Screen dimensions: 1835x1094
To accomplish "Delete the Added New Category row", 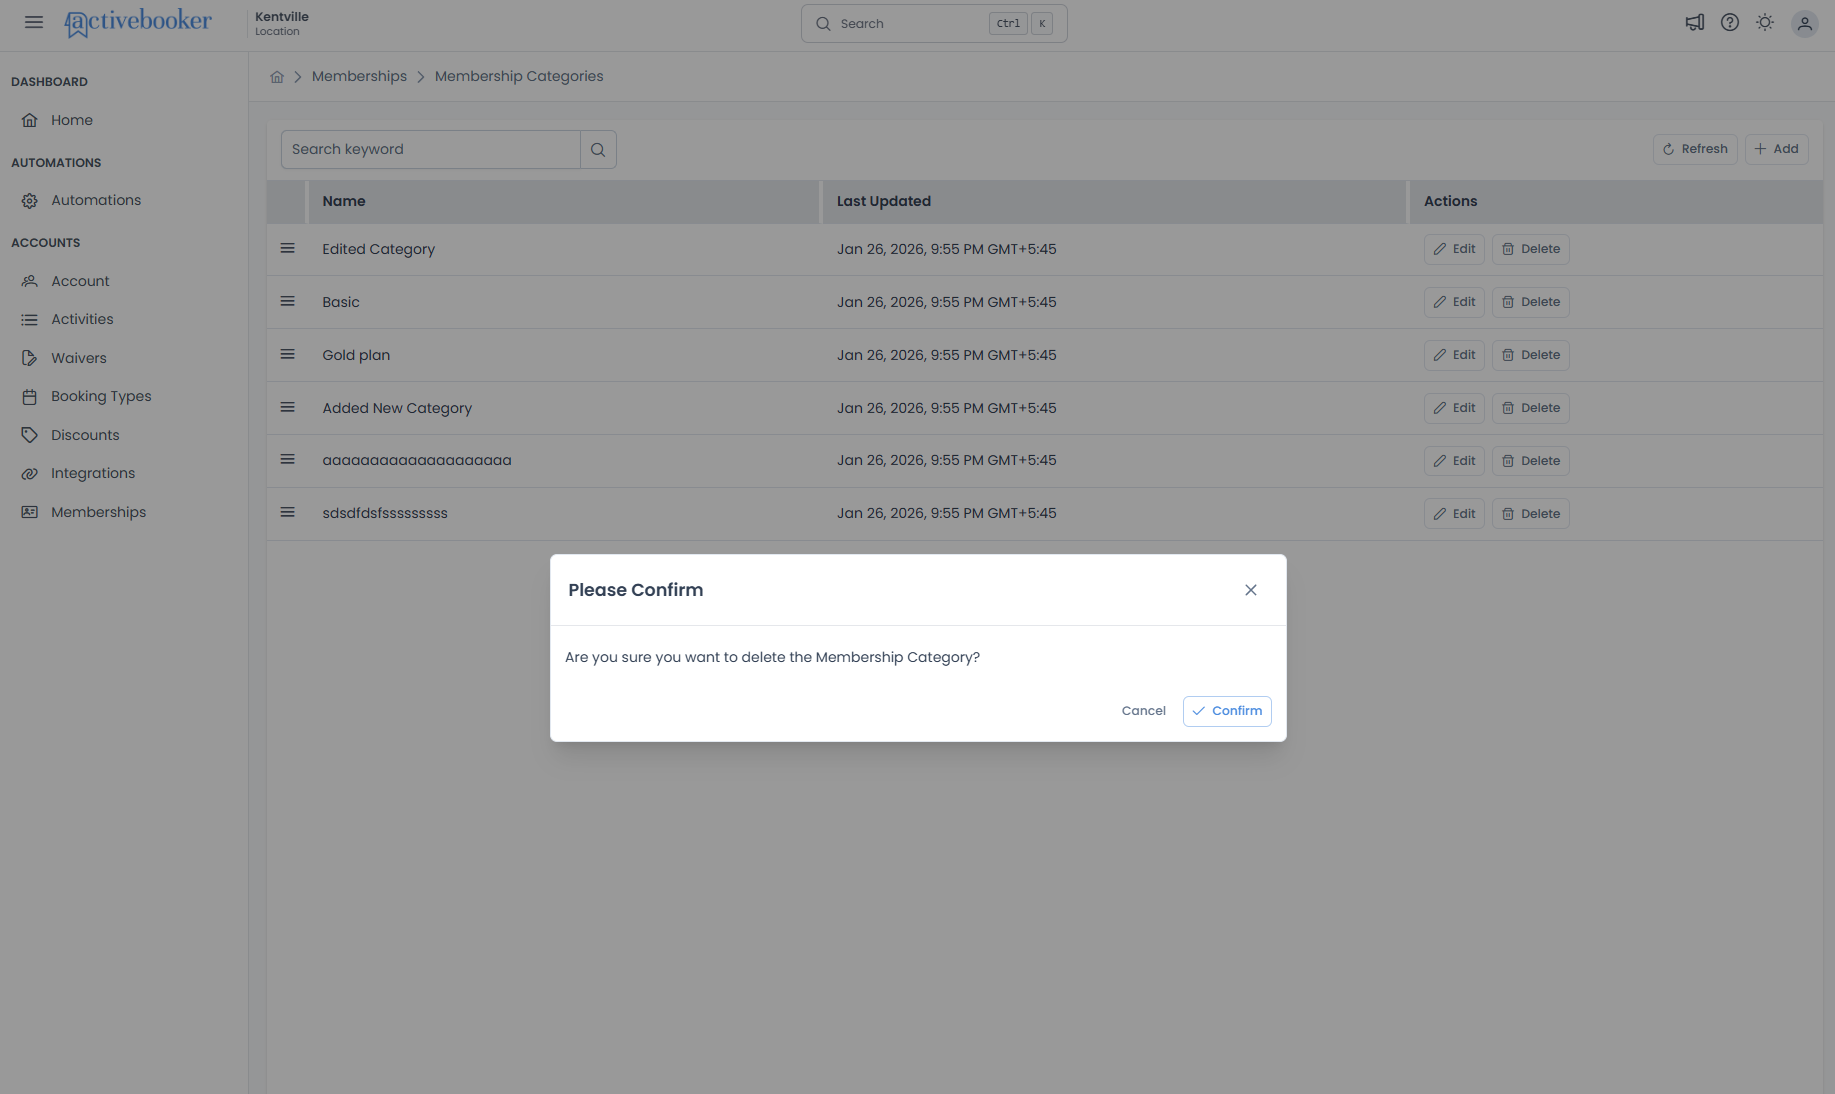I will coord(1530,408).
